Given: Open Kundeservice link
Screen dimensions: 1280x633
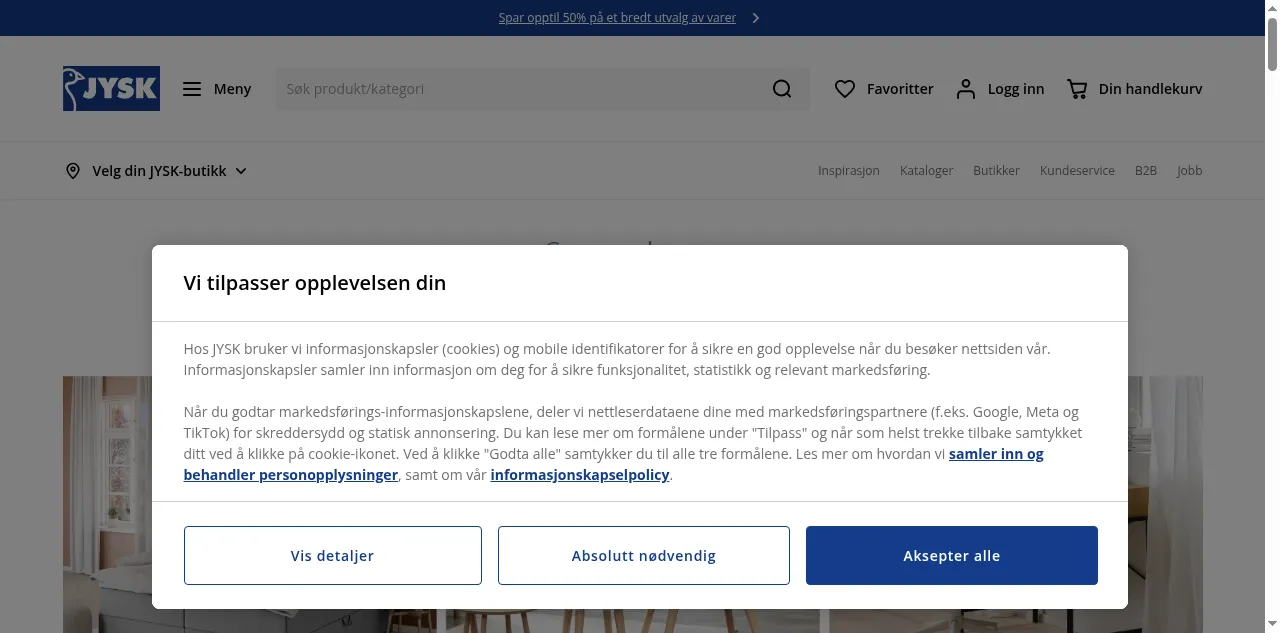Looking at the screenshot, I should click(x=1077, y=171).
